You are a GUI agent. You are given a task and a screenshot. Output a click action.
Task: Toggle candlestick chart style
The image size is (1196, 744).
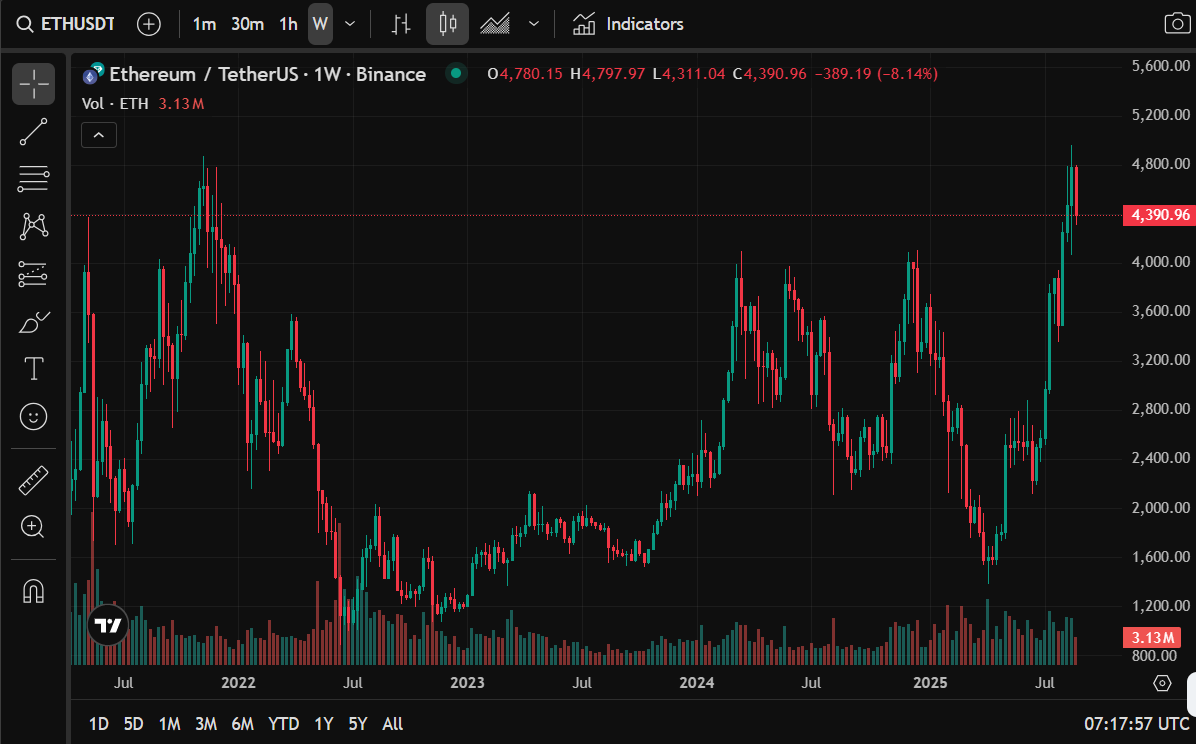[447, 24]
